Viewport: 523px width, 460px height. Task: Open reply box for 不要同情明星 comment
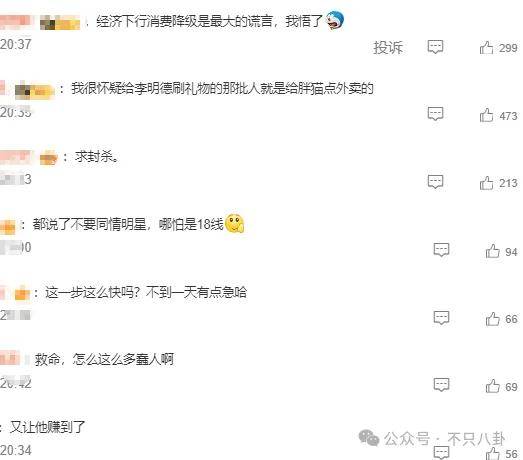pos(441,250)
